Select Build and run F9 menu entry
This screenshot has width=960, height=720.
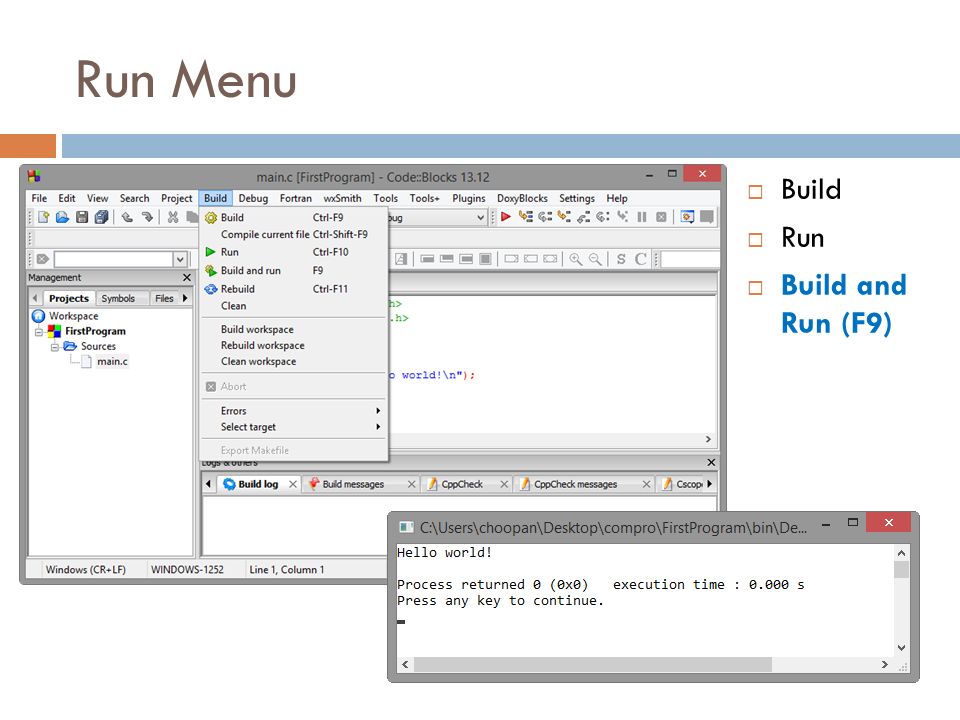(x=294, y=270)
